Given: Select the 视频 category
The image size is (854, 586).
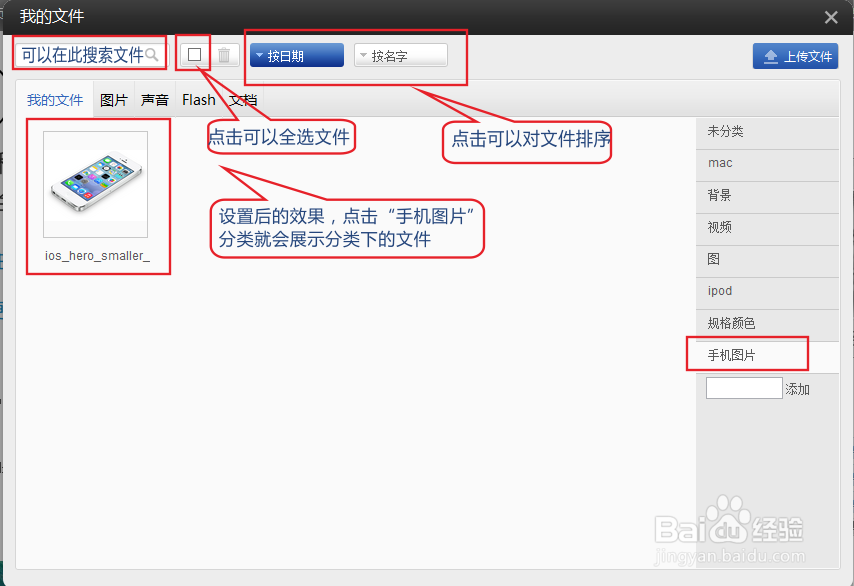Looking at the screenshot, I should click(767, 227).
